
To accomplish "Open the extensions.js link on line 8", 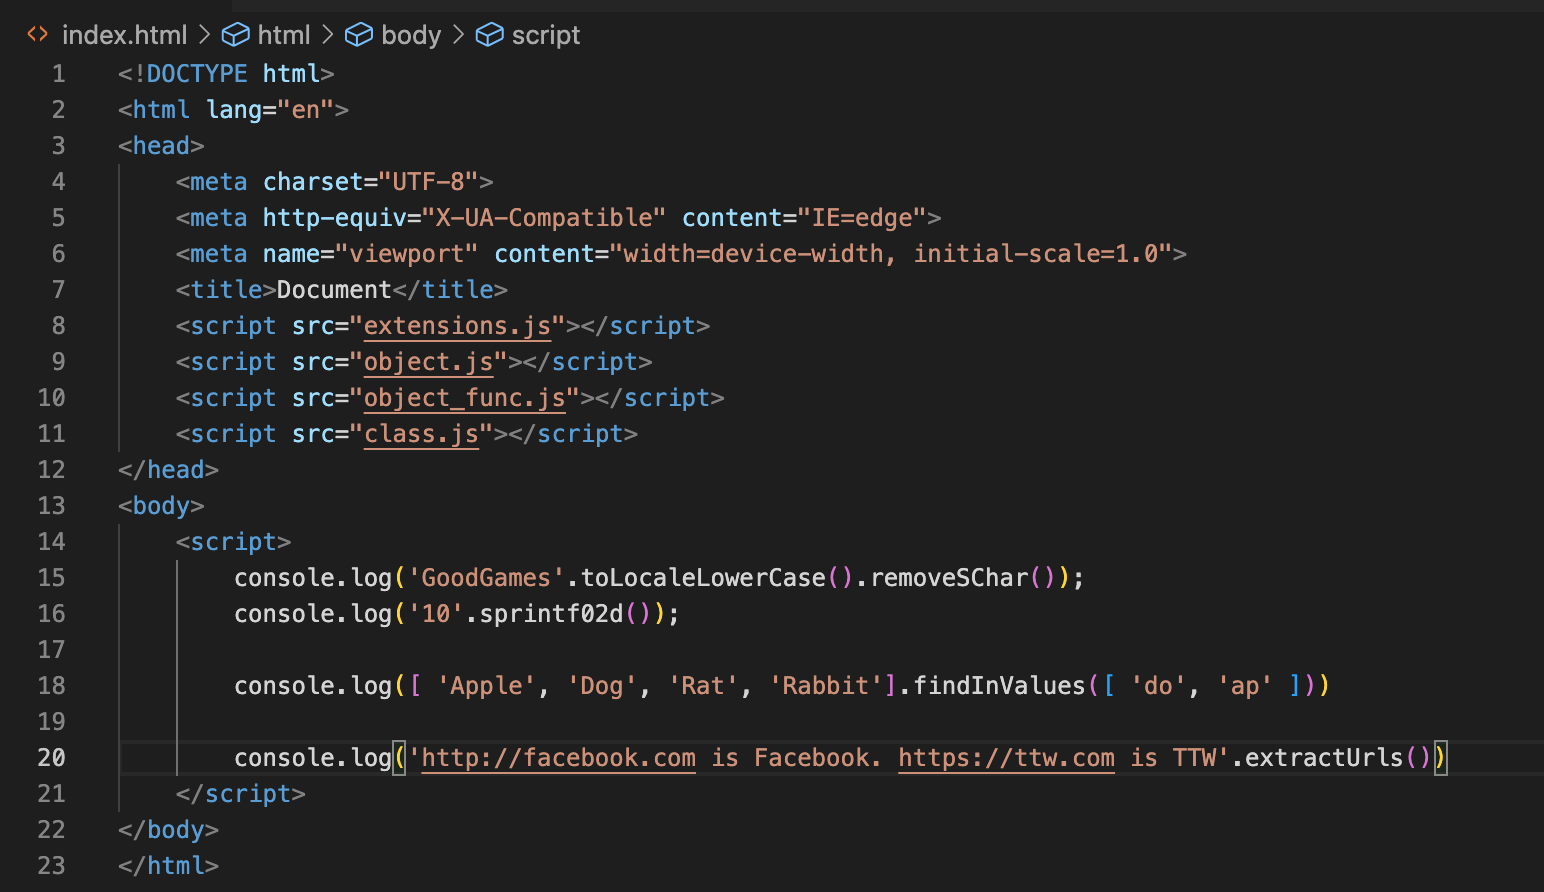I will [x=457, y=325].
